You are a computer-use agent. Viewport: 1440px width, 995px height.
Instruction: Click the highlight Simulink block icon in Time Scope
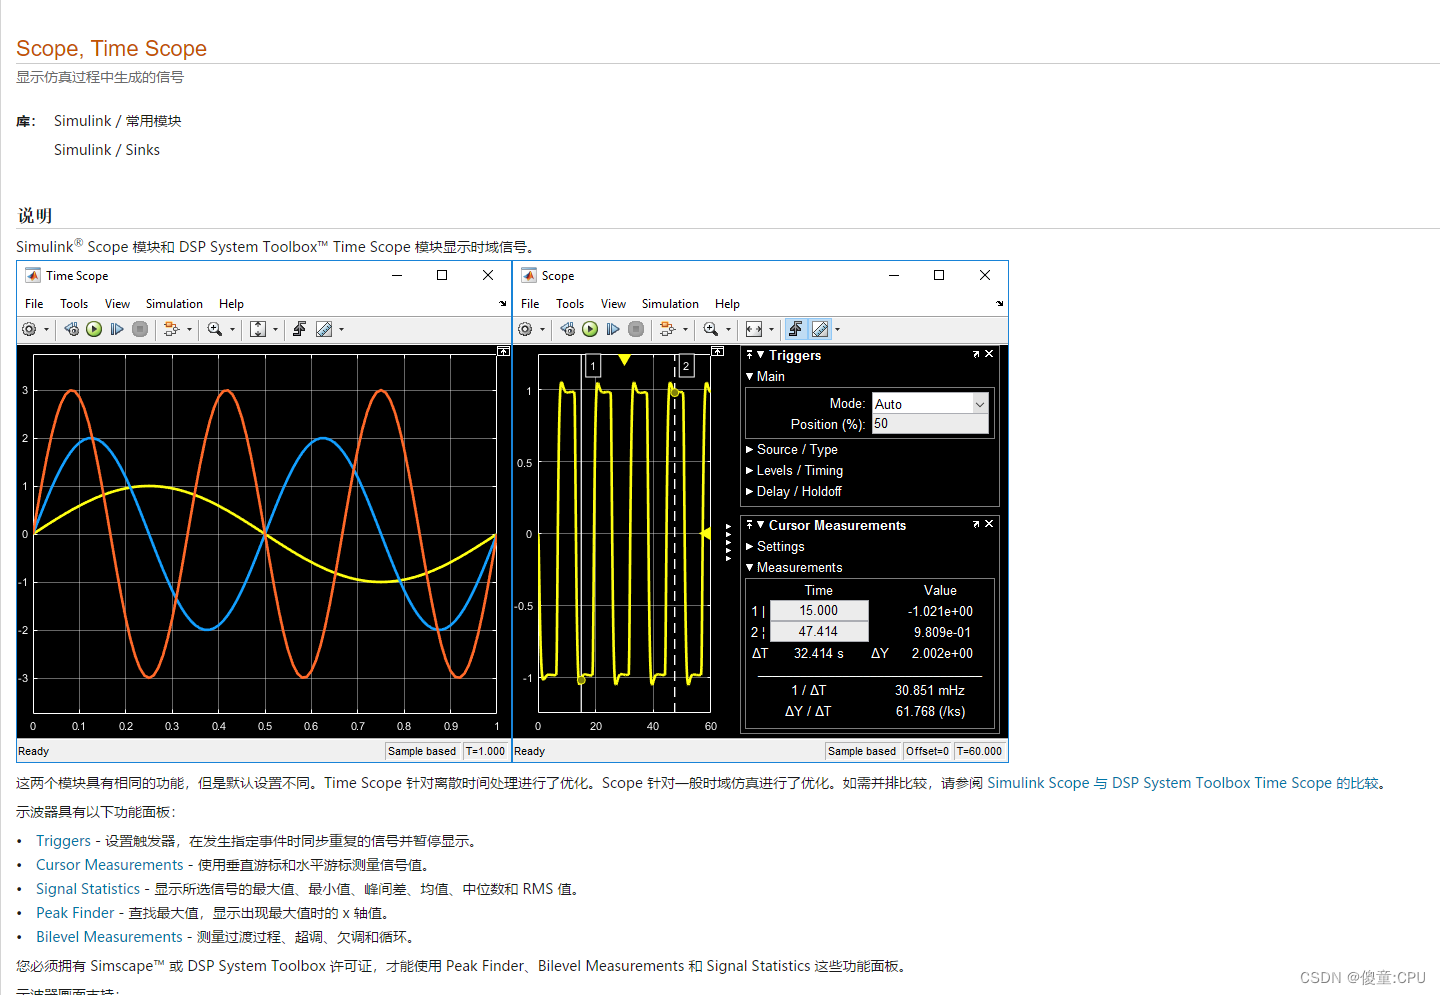[x=171, y=329]
